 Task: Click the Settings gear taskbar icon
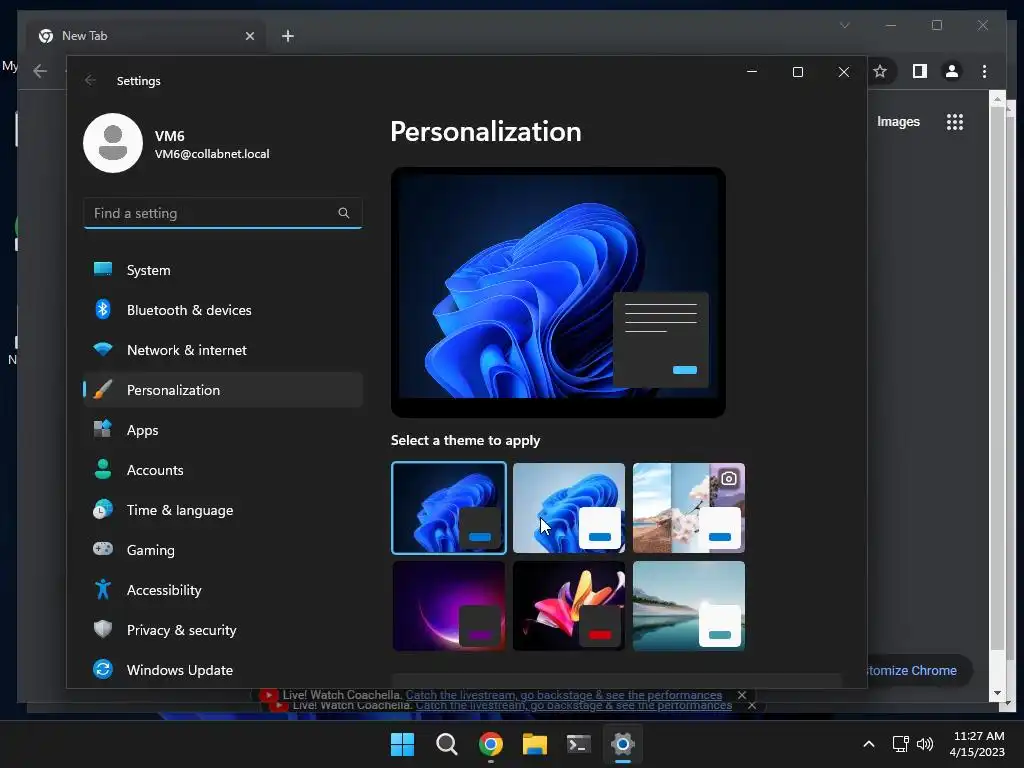pyautogui.click(x=623, y=744)
